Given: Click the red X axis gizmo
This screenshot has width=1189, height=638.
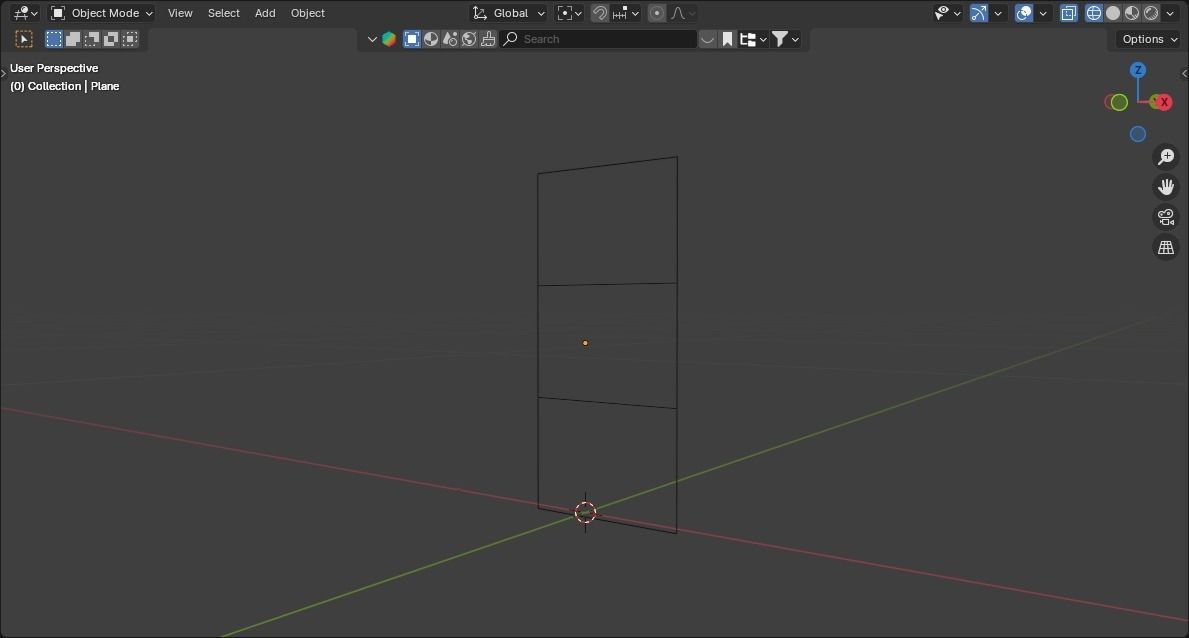Looking at the screenshot, I should (x=1163, y=102).
